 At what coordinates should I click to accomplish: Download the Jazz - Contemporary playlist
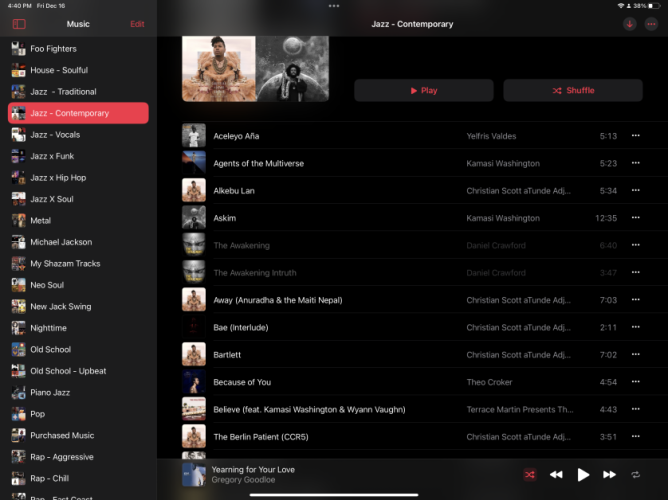[629, 24]
